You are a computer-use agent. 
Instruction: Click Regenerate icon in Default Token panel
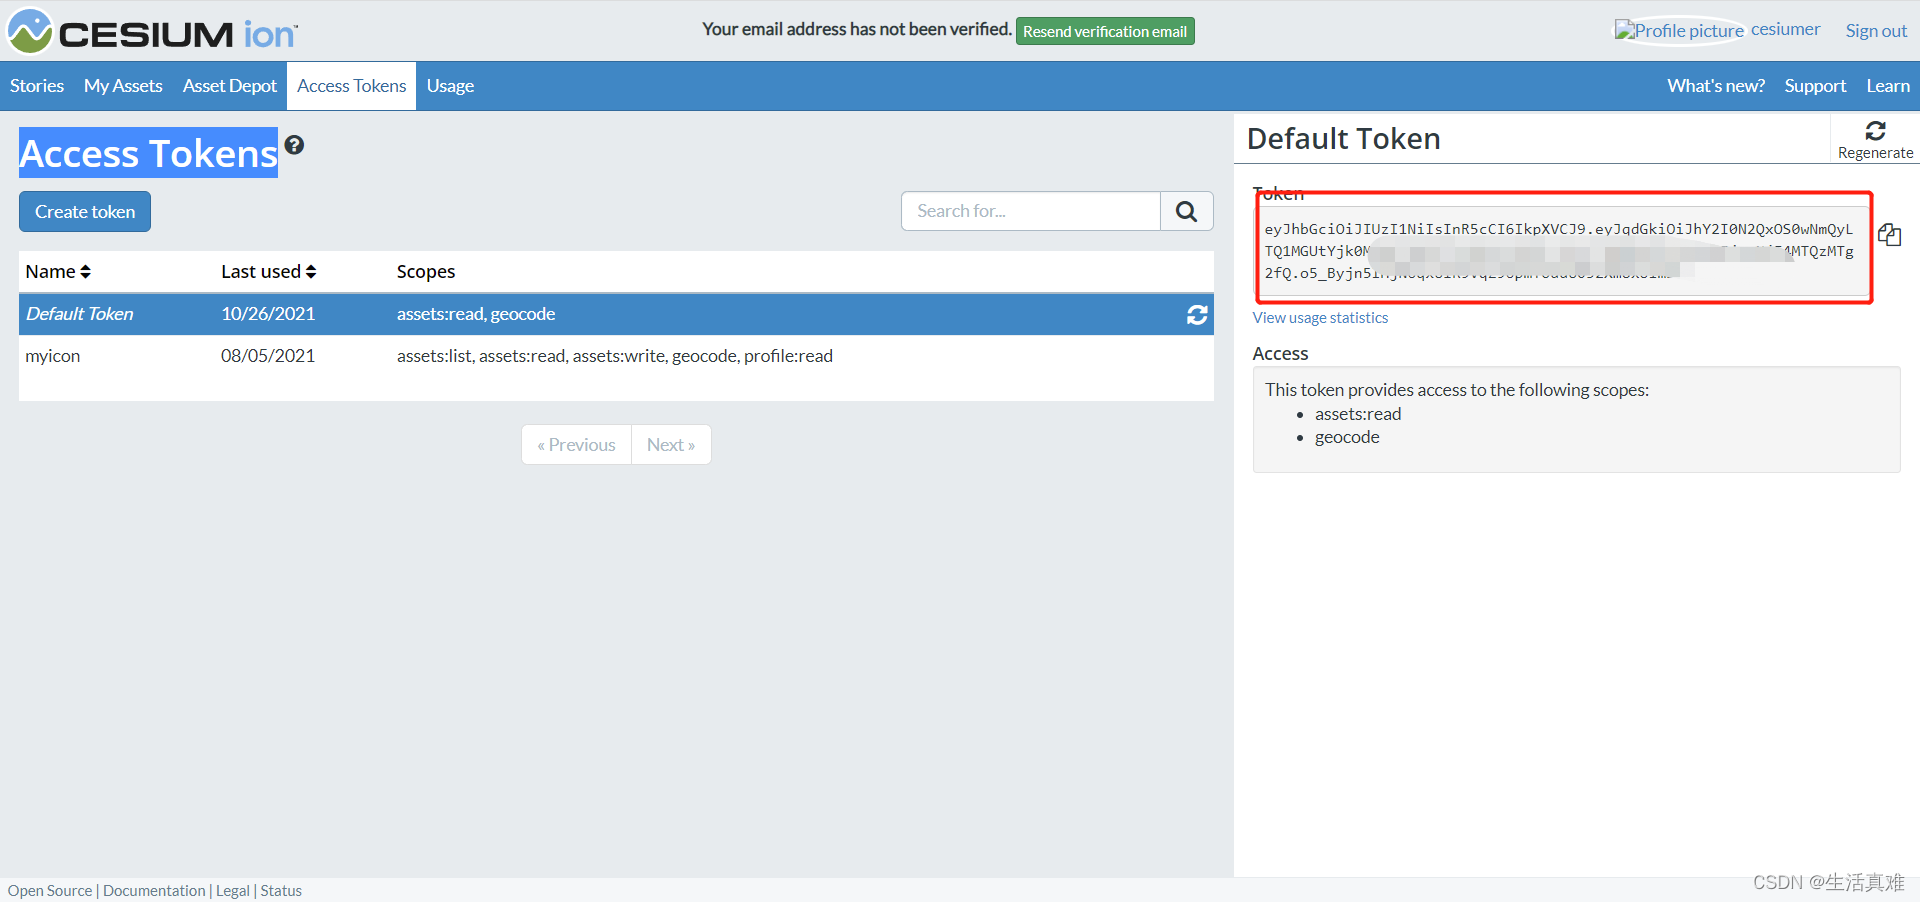click(1875, 139)
